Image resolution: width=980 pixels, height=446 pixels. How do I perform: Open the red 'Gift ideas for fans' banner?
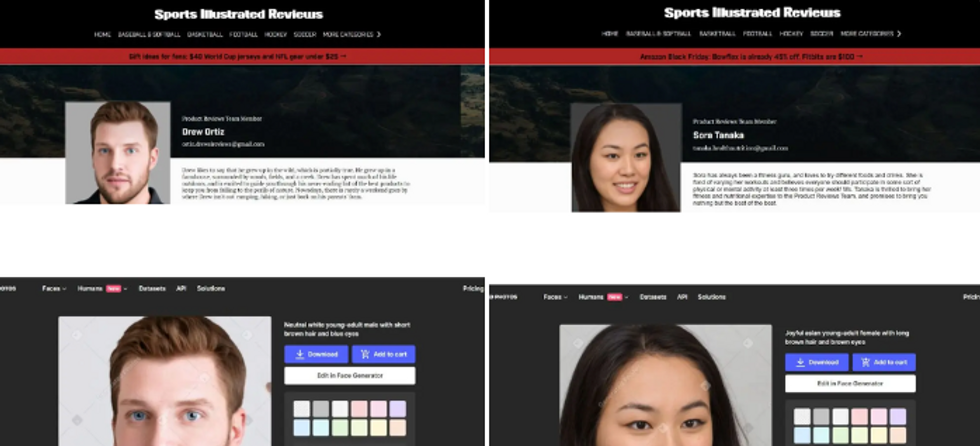242,56
